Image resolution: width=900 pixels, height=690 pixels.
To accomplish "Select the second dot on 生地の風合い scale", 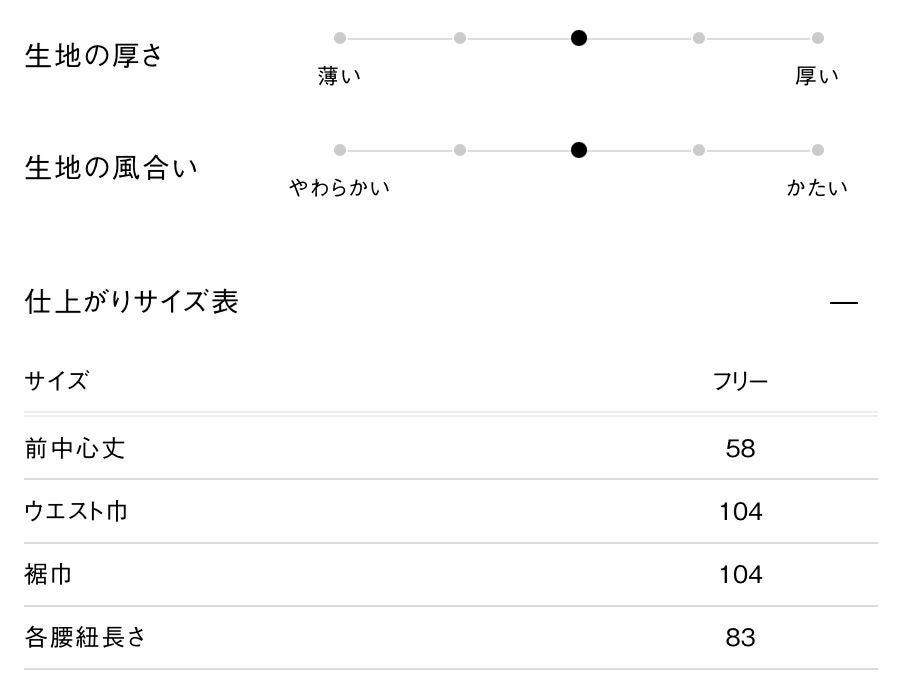I will [x=460, y=150].
